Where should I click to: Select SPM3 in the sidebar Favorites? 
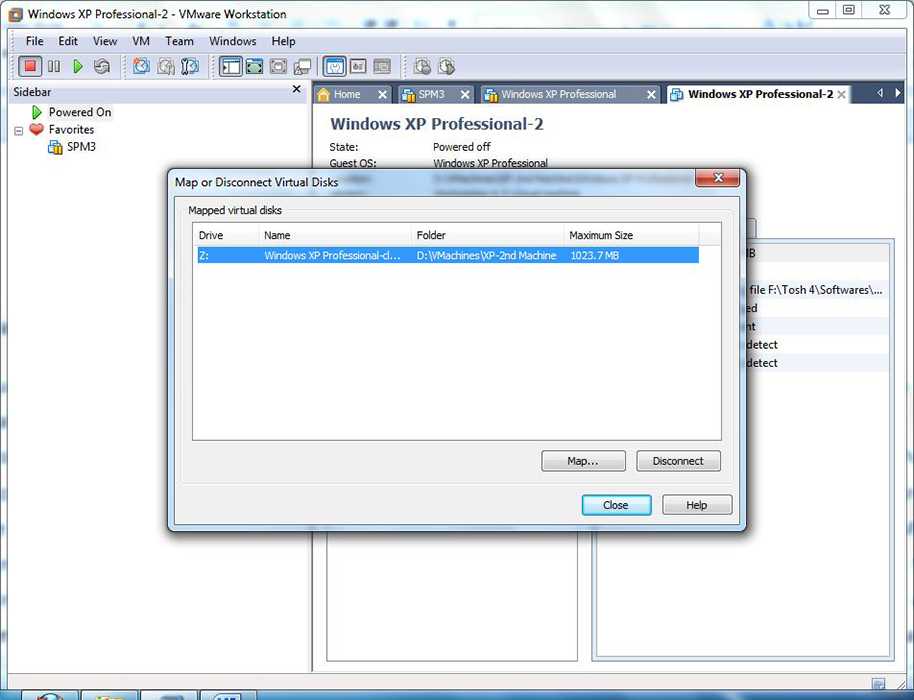click(x=81, y=147)
